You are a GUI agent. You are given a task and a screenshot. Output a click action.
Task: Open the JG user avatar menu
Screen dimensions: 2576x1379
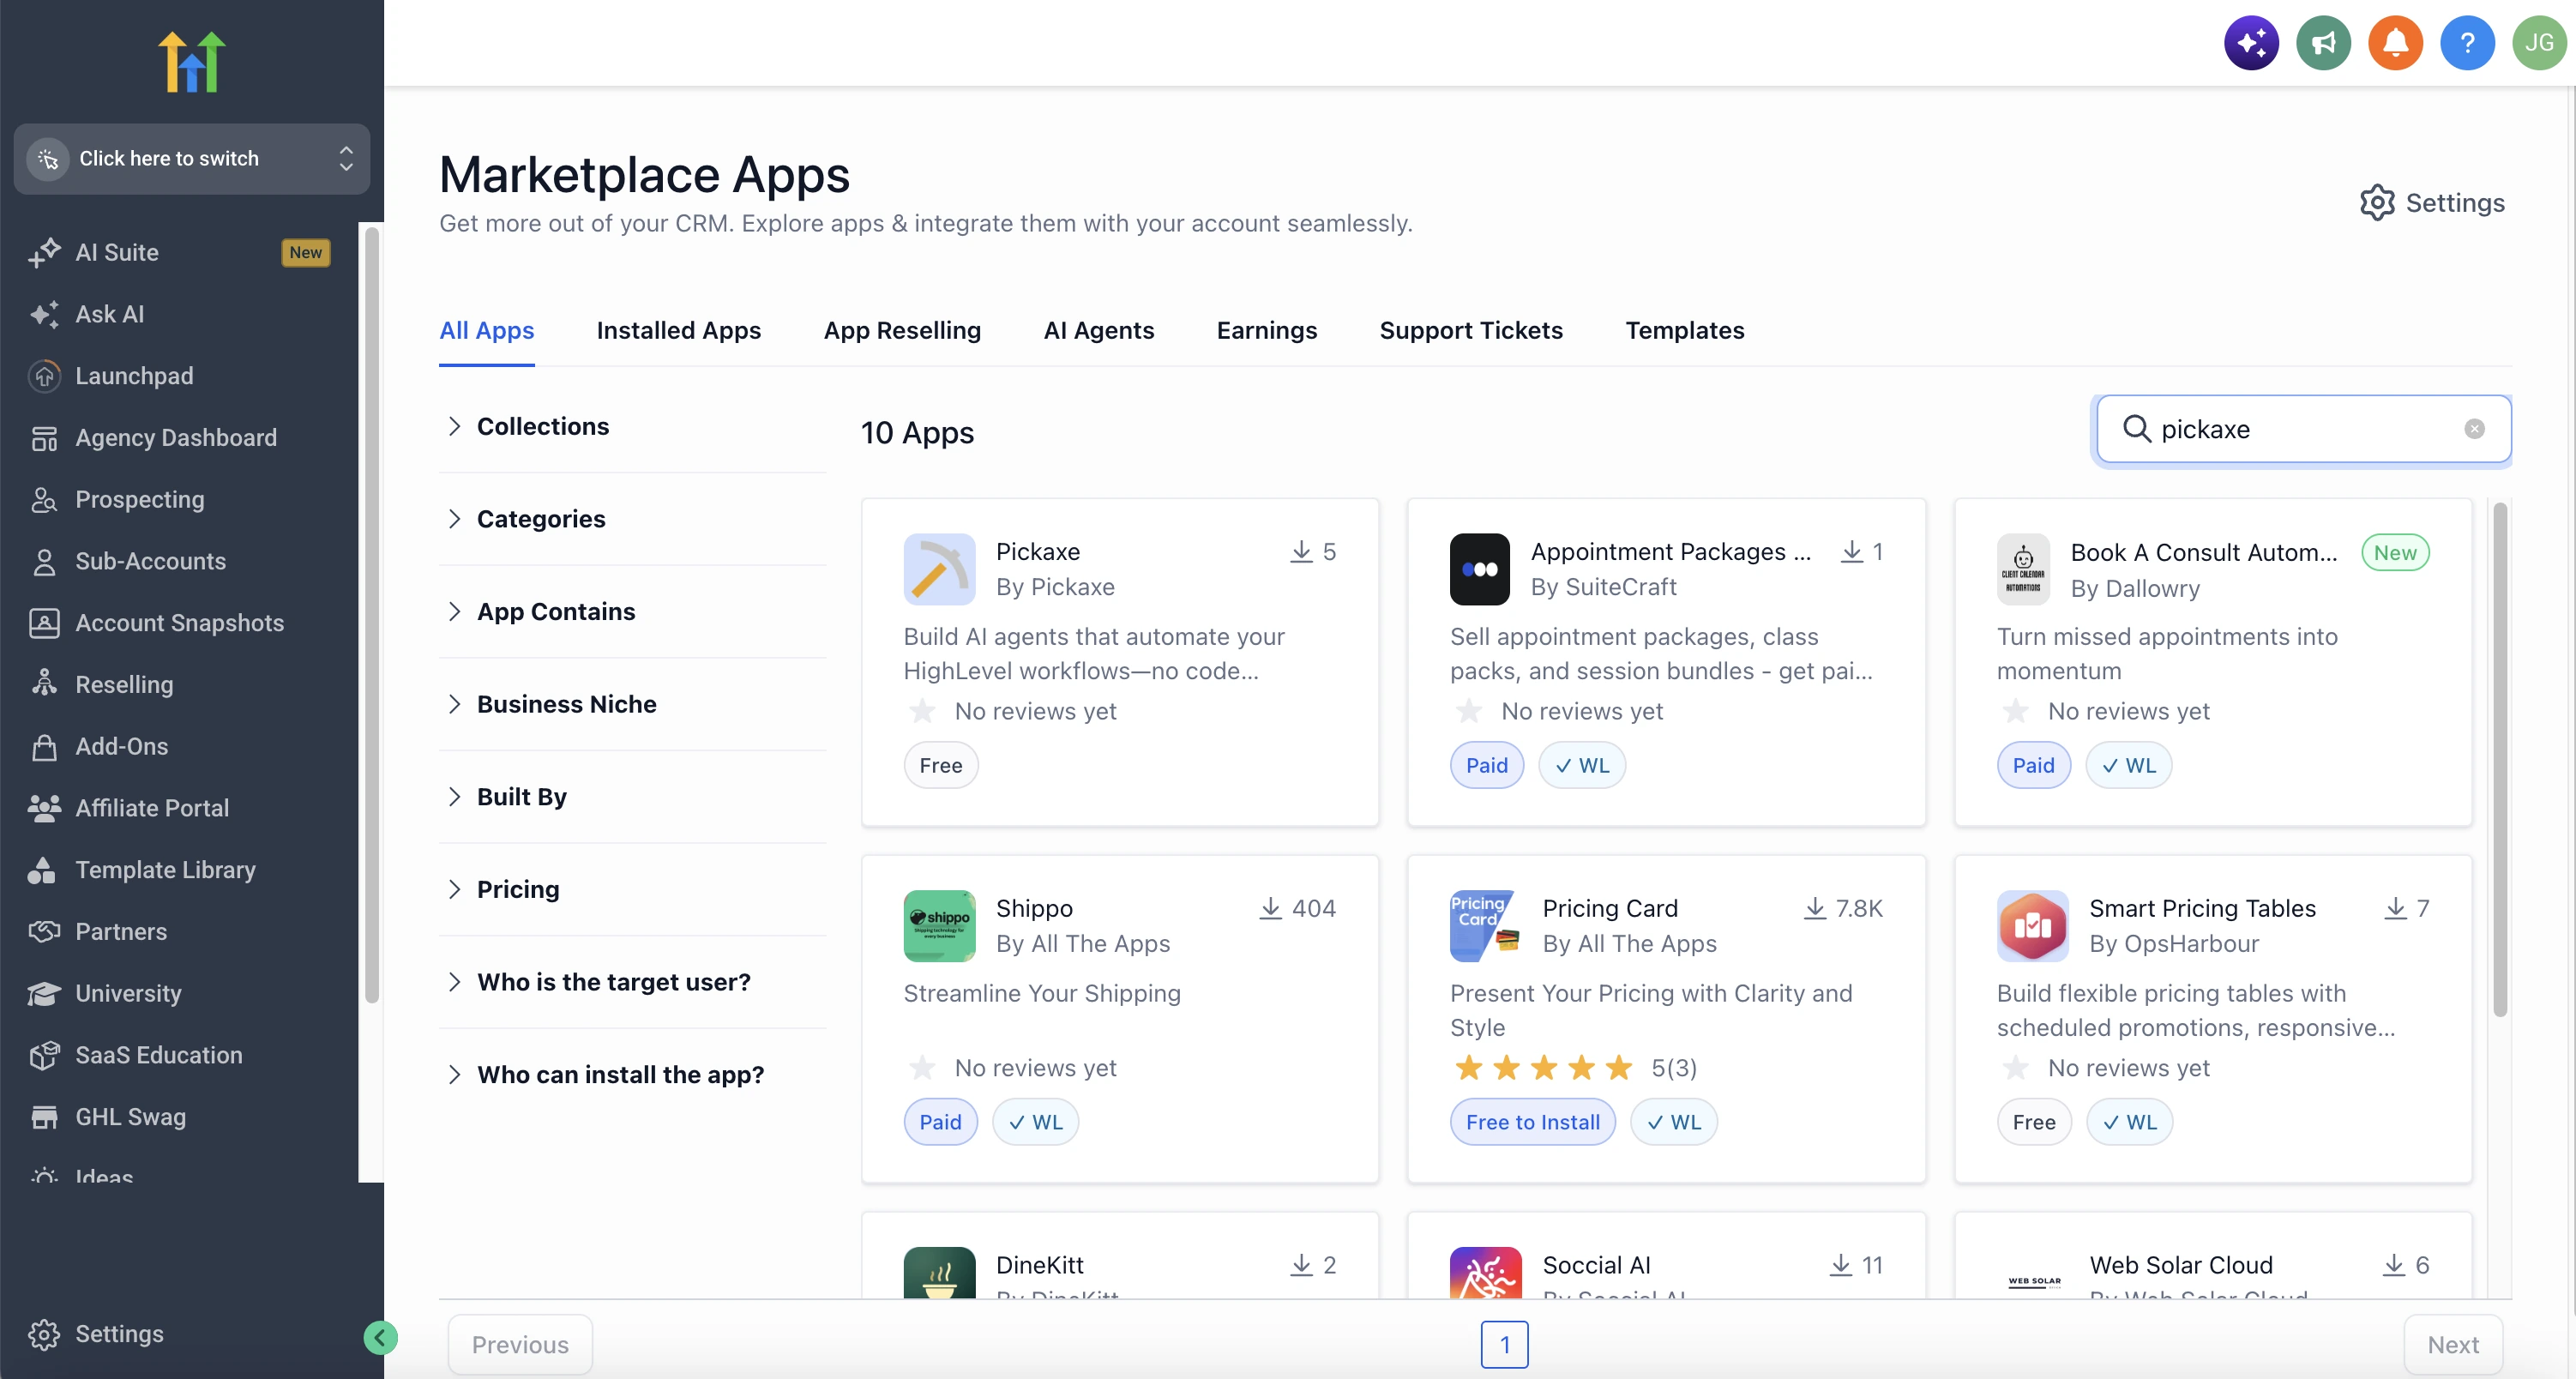coord(2539,43)
